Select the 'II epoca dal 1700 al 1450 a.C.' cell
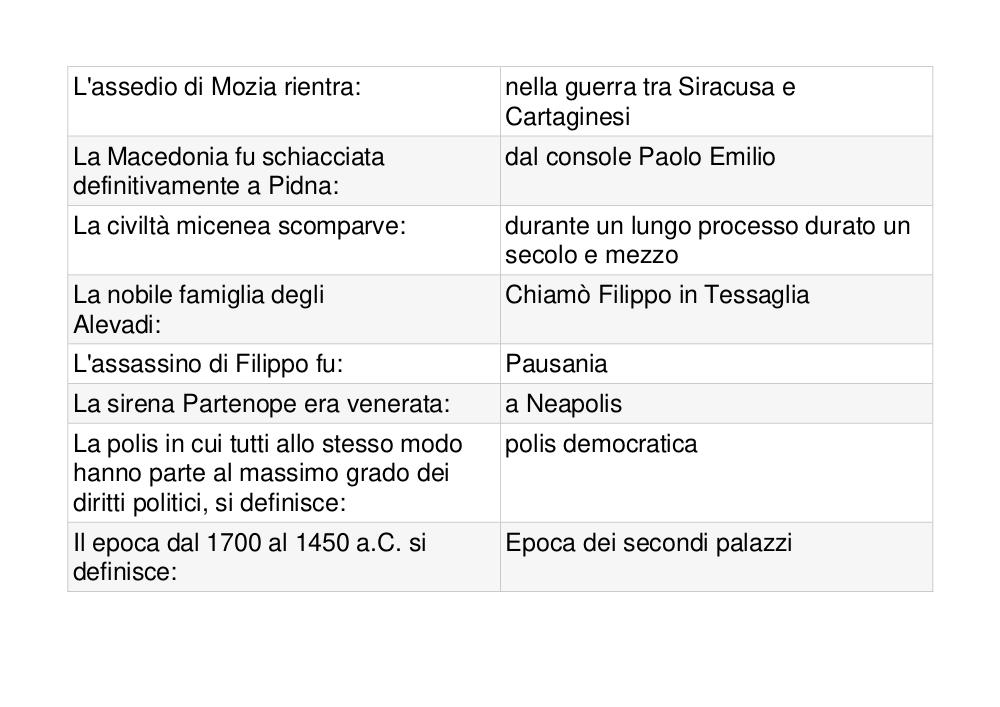Viewport: 1000px width, 707px height. (284, 557)
